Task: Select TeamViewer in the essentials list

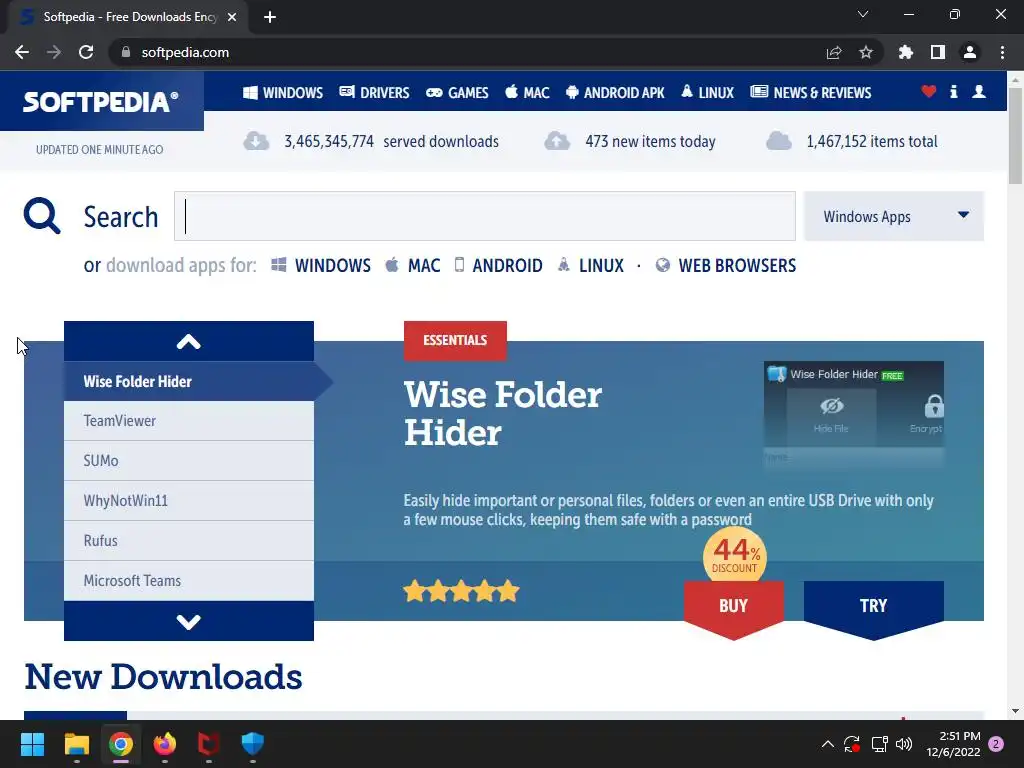Action: click(x=189, y=421)
